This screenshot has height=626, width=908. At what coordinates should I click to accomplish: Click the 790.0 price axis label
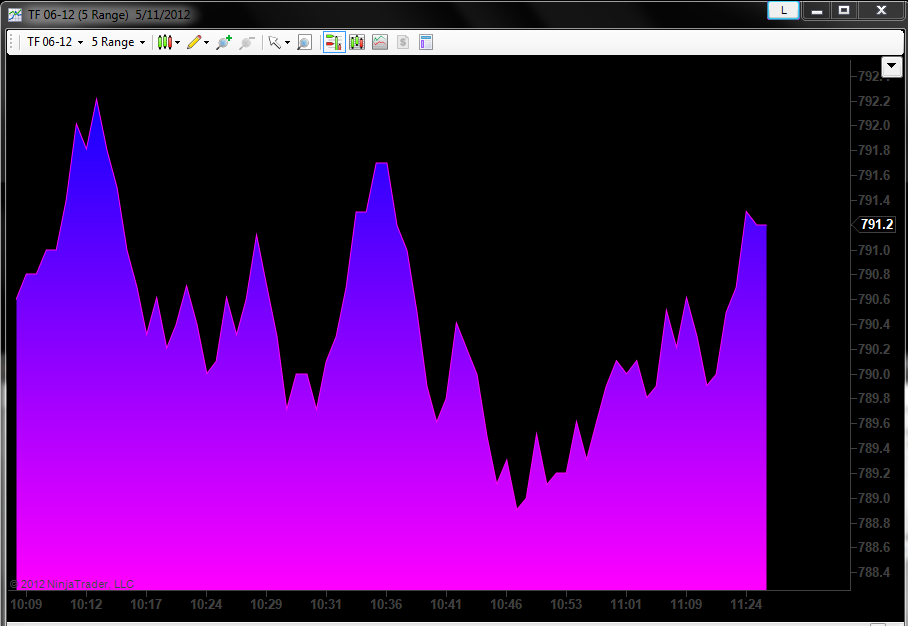pyautogui.click(x=874, y=374)
